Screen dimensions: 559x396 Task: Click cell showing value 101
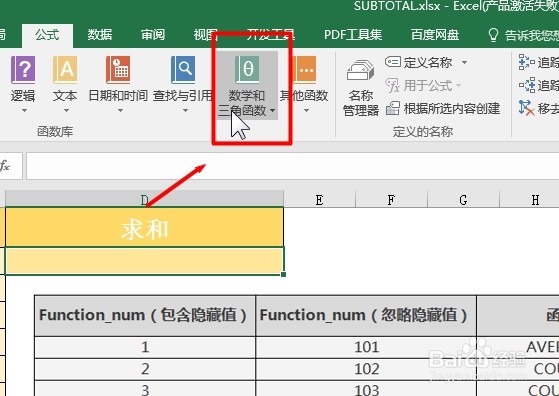[x=366, y=347]
